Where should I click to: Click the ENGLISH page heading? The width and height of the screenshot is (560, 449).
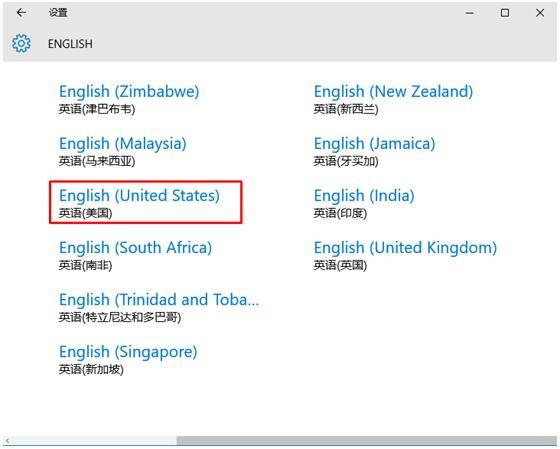(70, 44)
